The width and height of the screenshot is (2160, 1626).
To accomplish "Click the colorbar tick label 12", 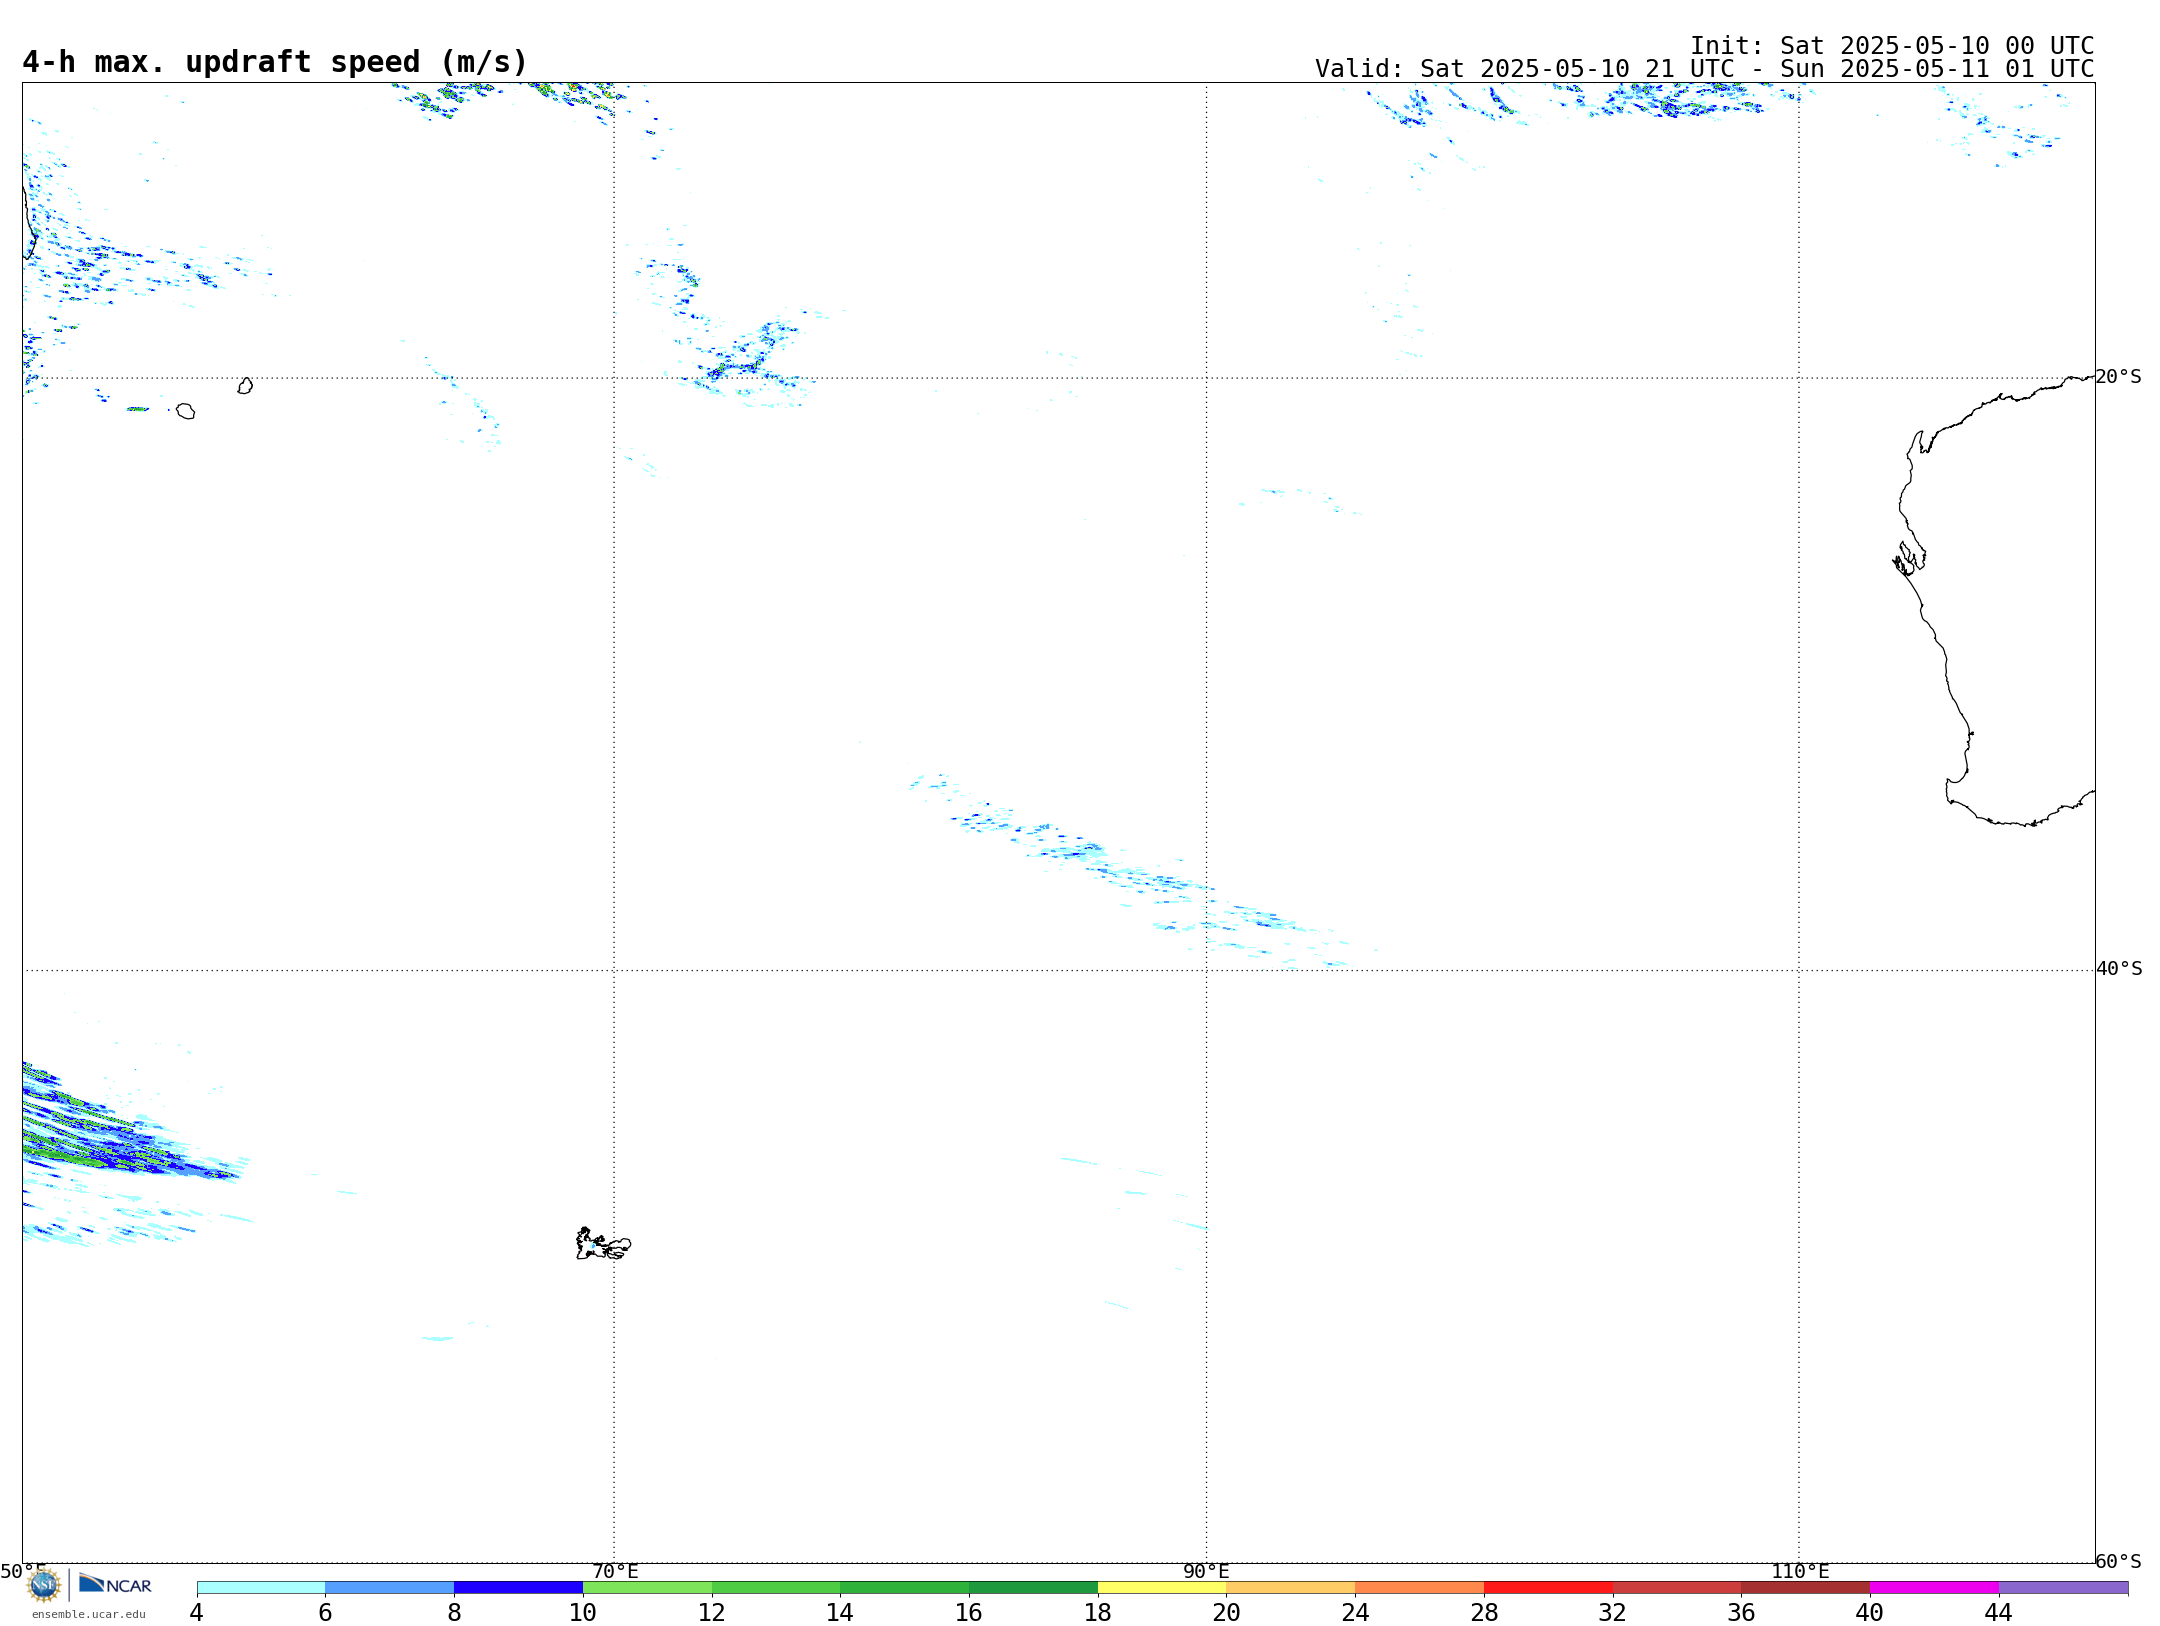I will (x=712, y=1613).
